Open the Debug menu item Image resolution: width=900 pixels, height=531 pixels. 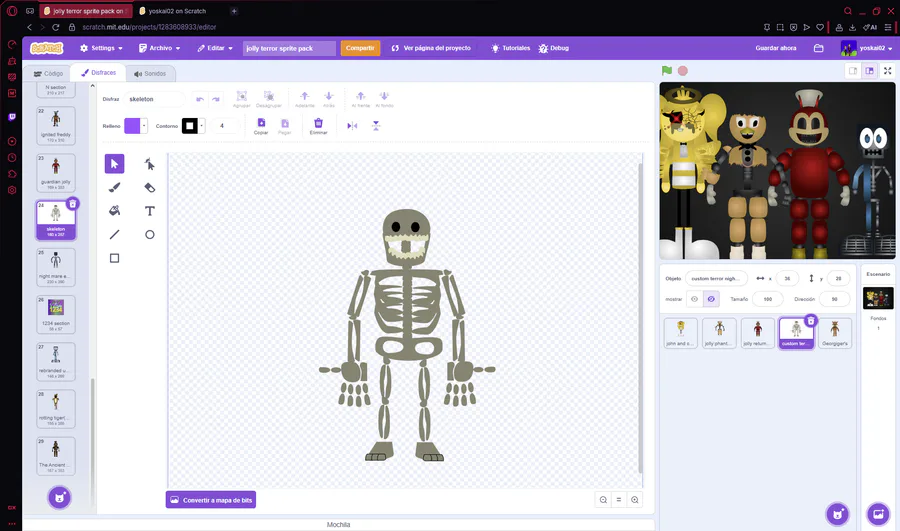(x=554, y=48)
